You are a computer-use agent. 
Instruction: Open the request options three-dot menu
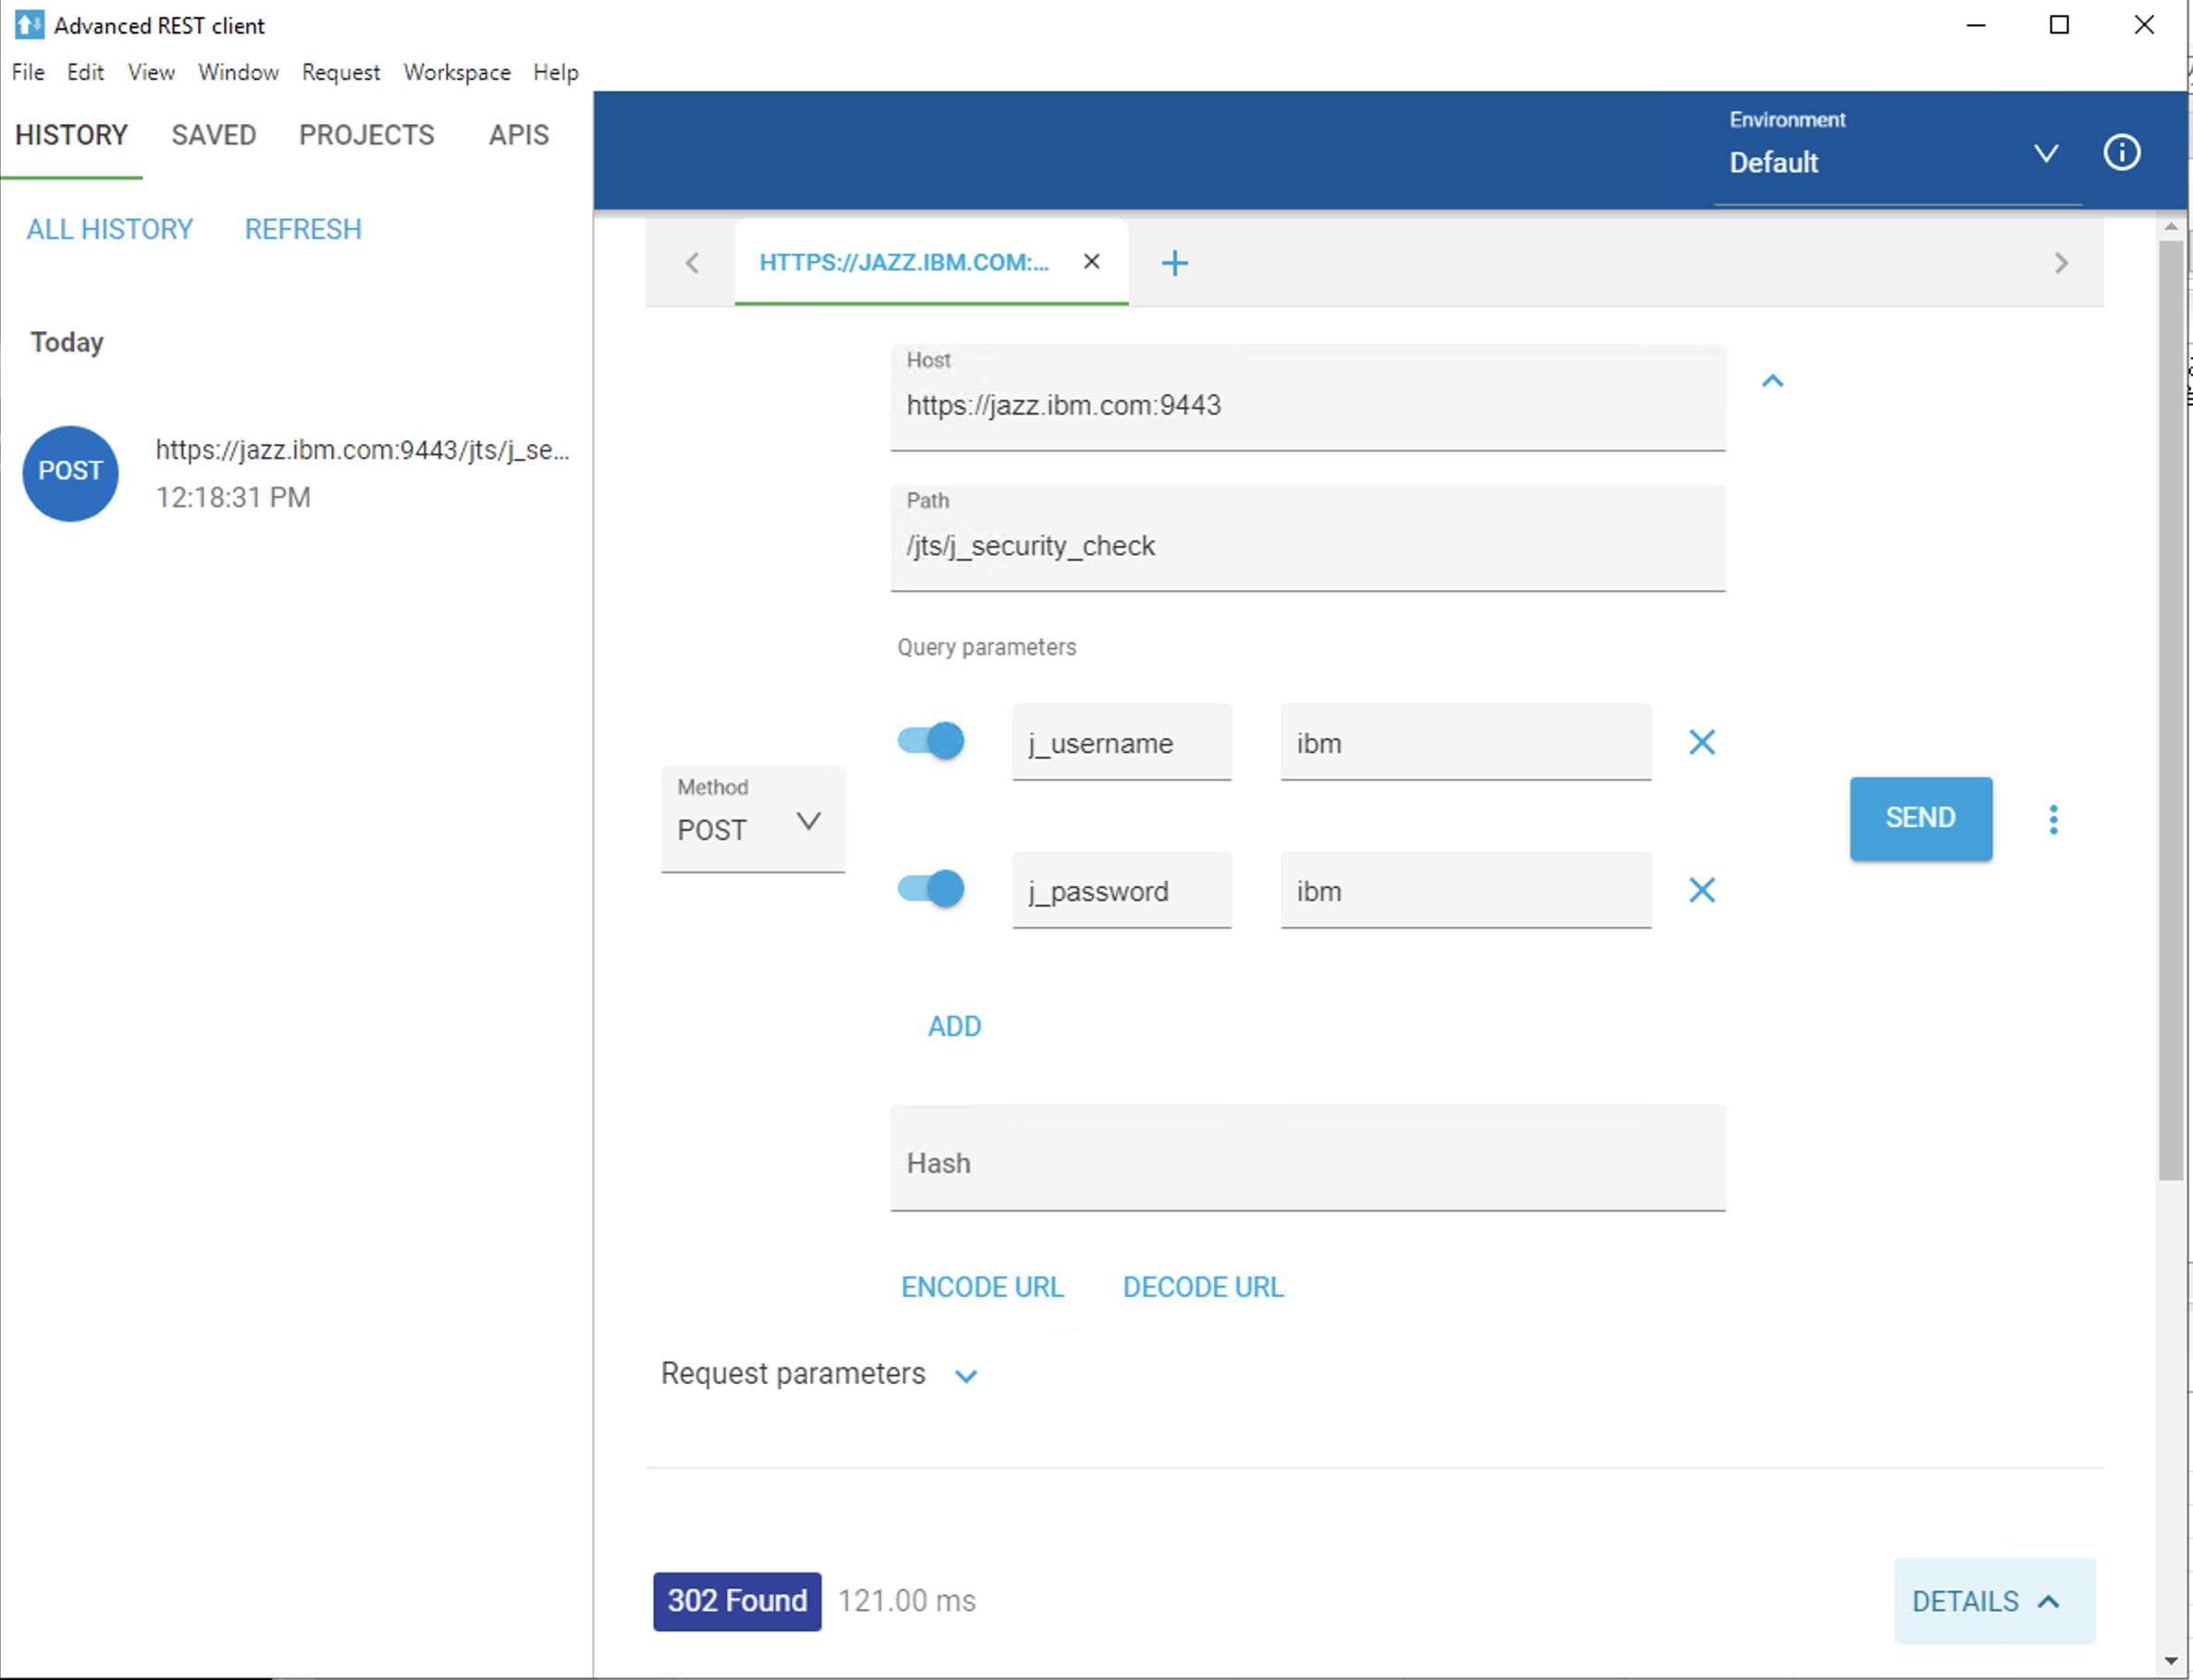click(x=2053, y=819)
